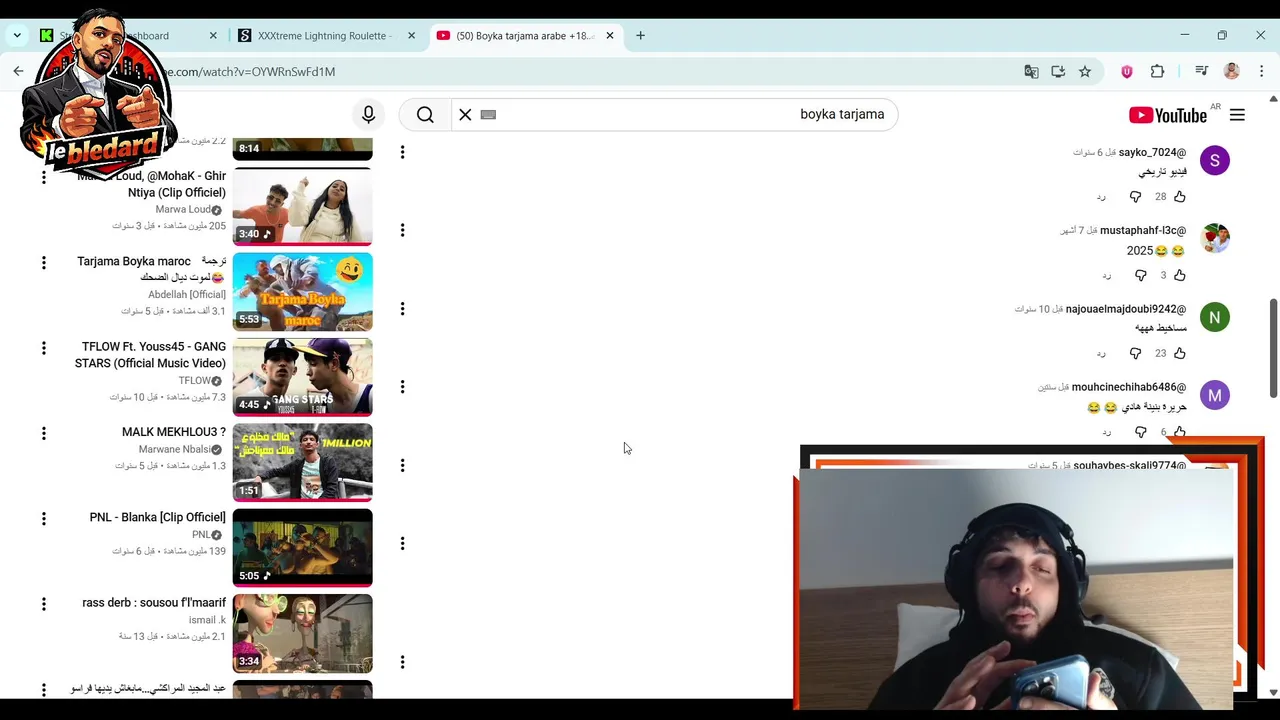1280x720 pixels.
Task: Play the PNL Blanka 5:05 thumbnail
Action: (x=302, y=548)
